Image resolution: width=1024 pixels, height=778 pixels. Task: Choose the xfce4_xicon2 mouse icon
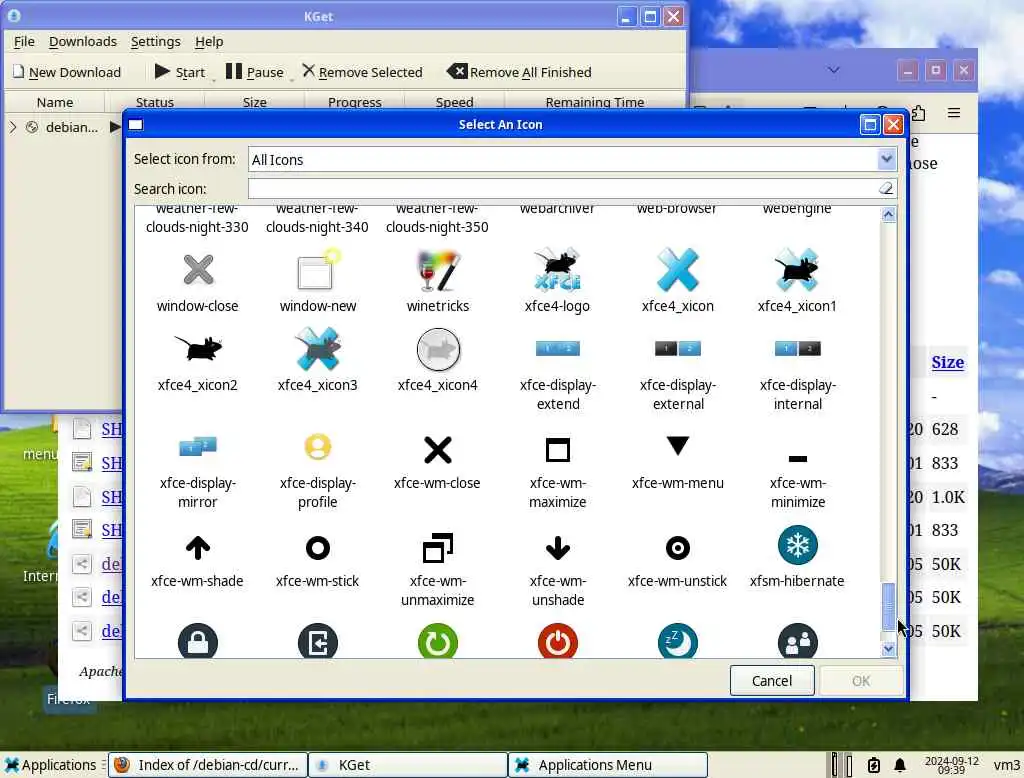(x=198, y=348)
